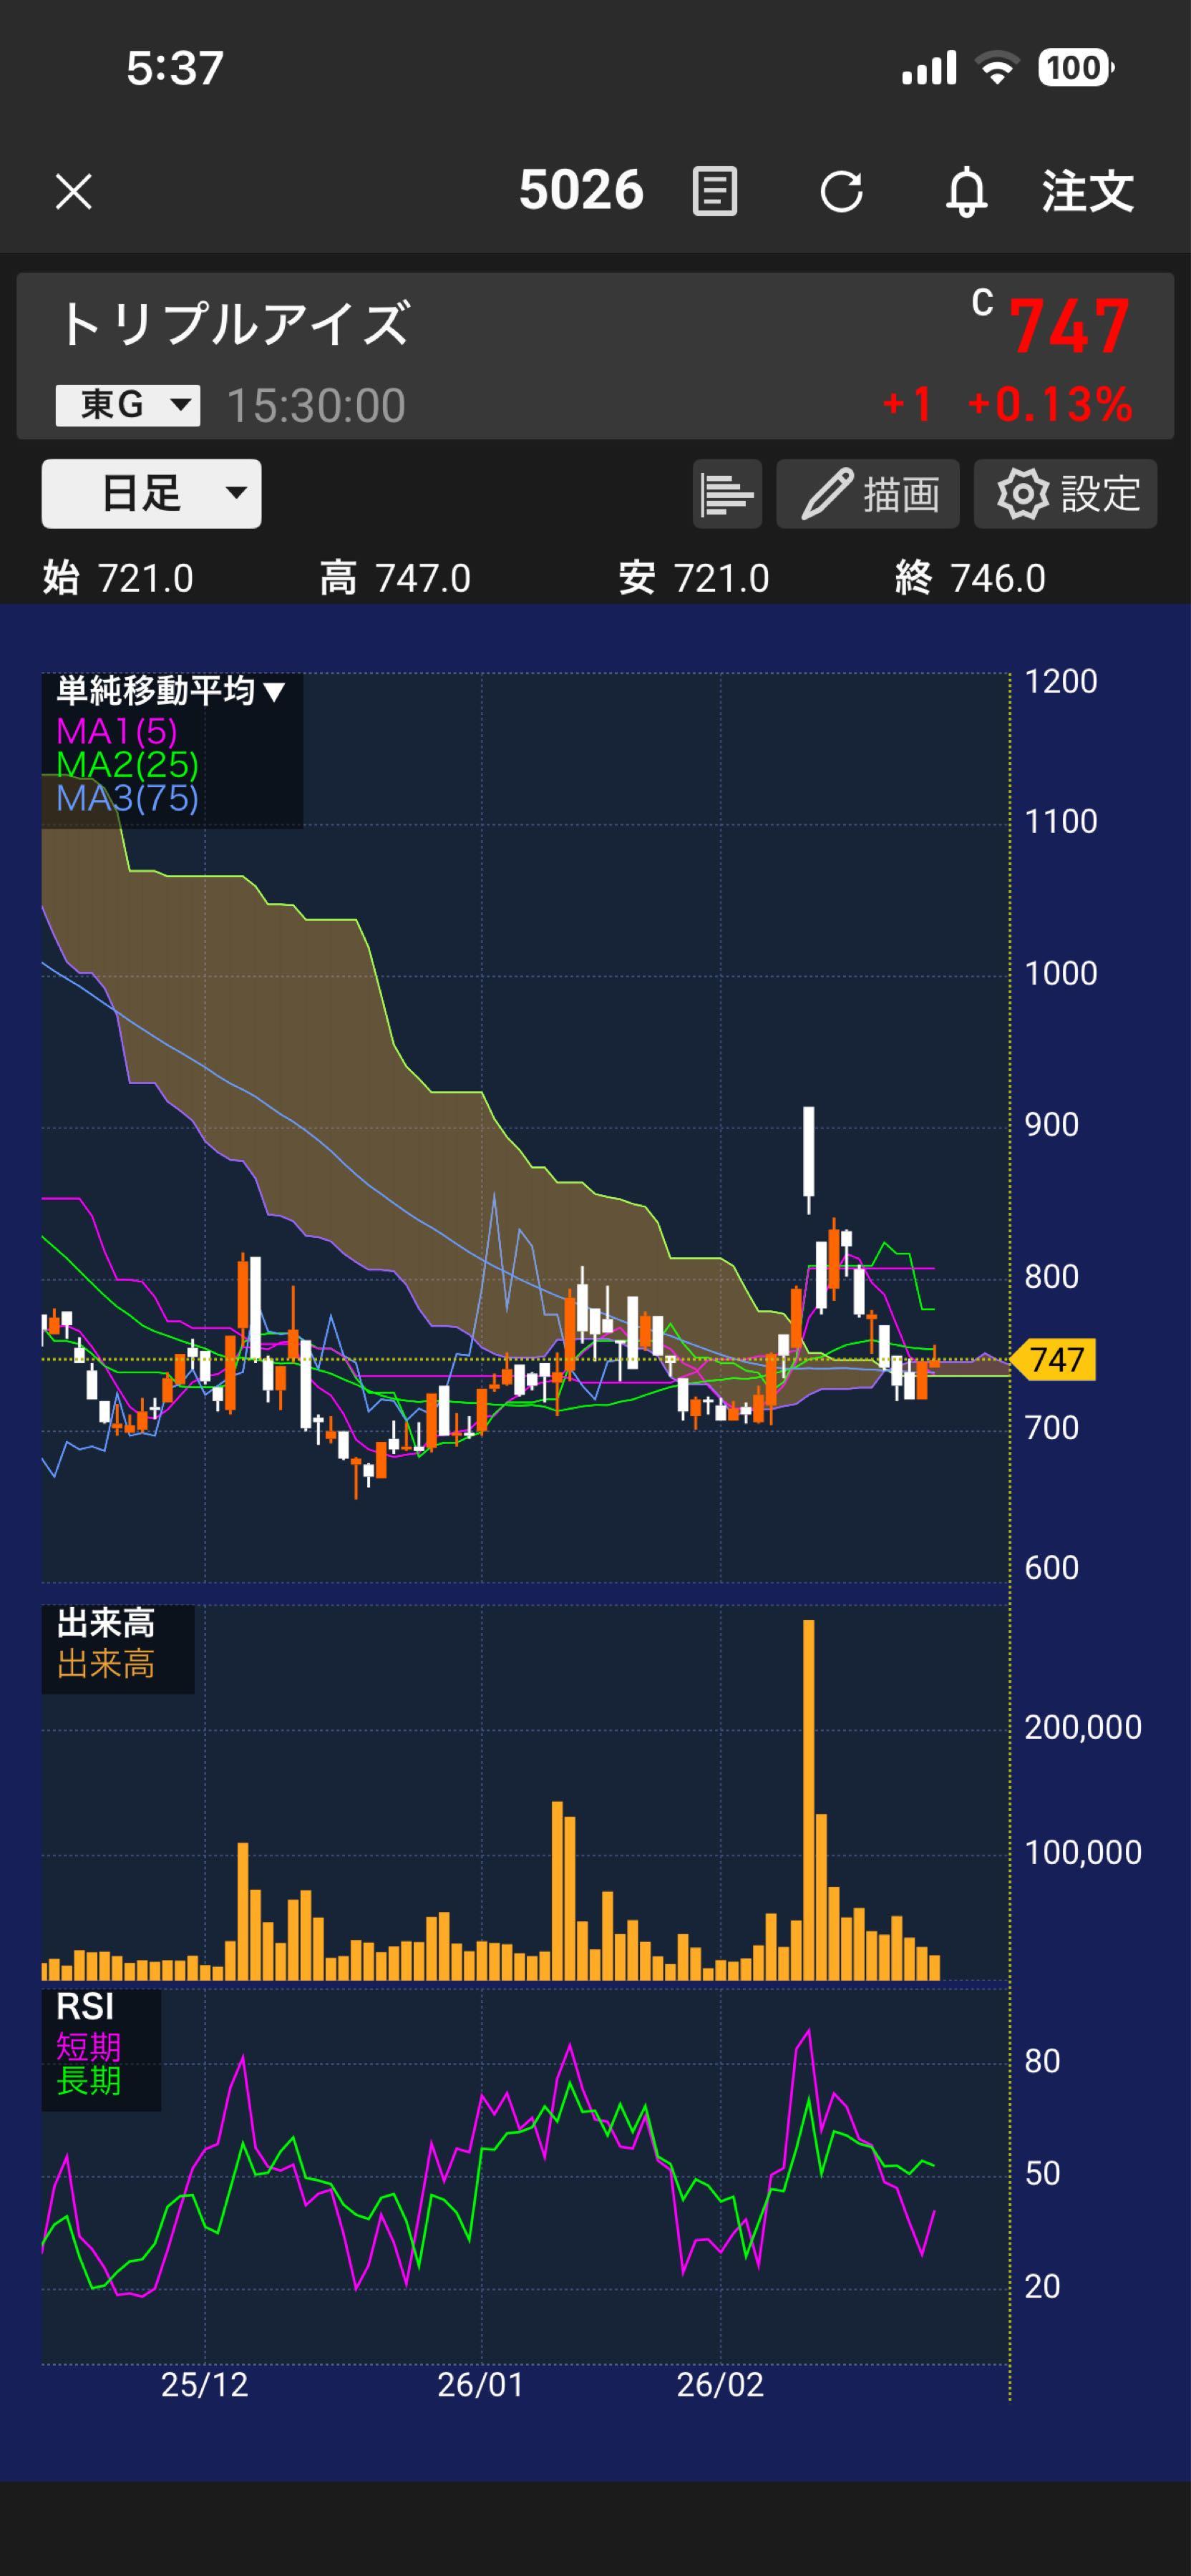Tap the RSI panel label

(x=85, y=2007)
